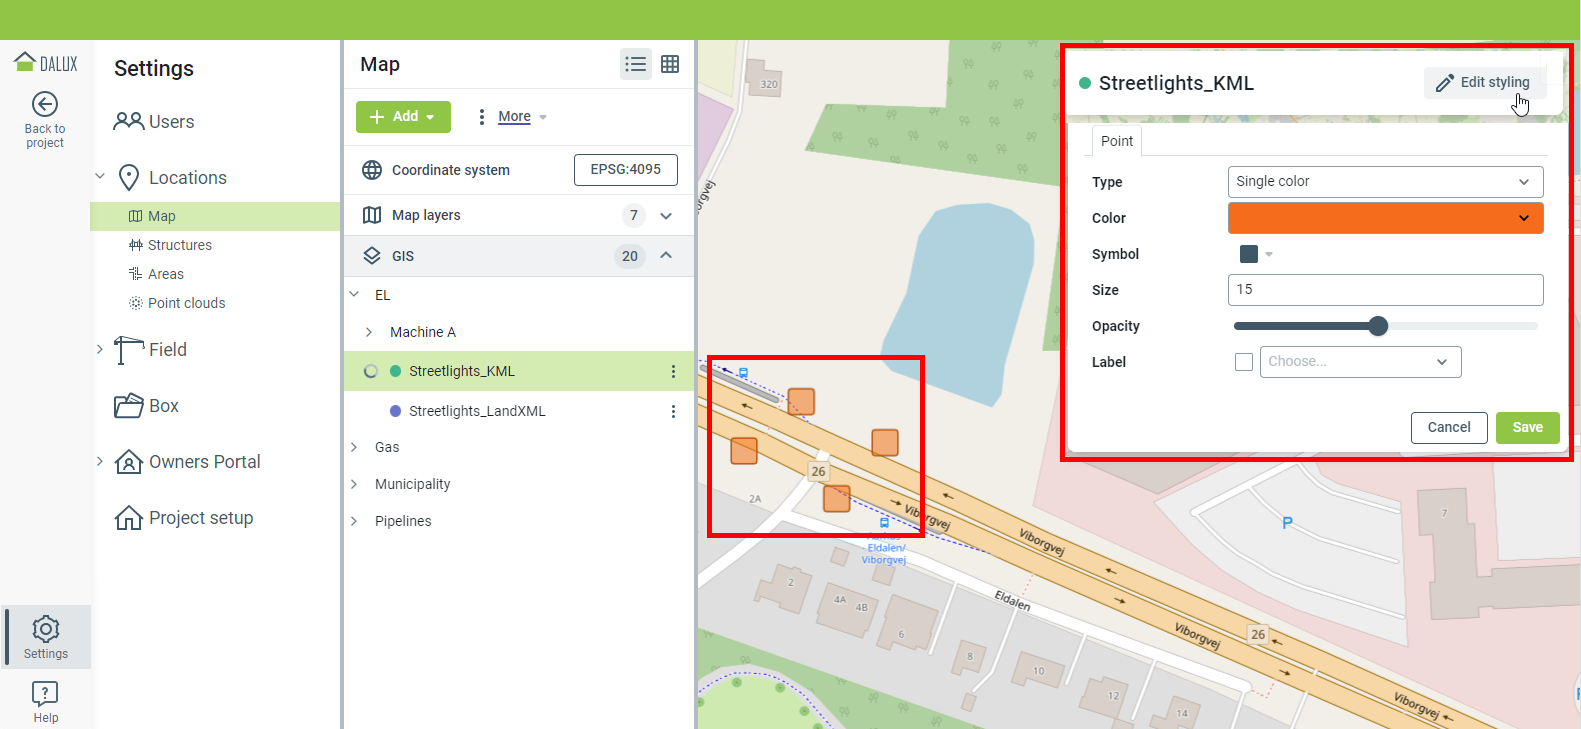Enable the Label checkbox
The image size is (1581, 729).
(1244, 362)
